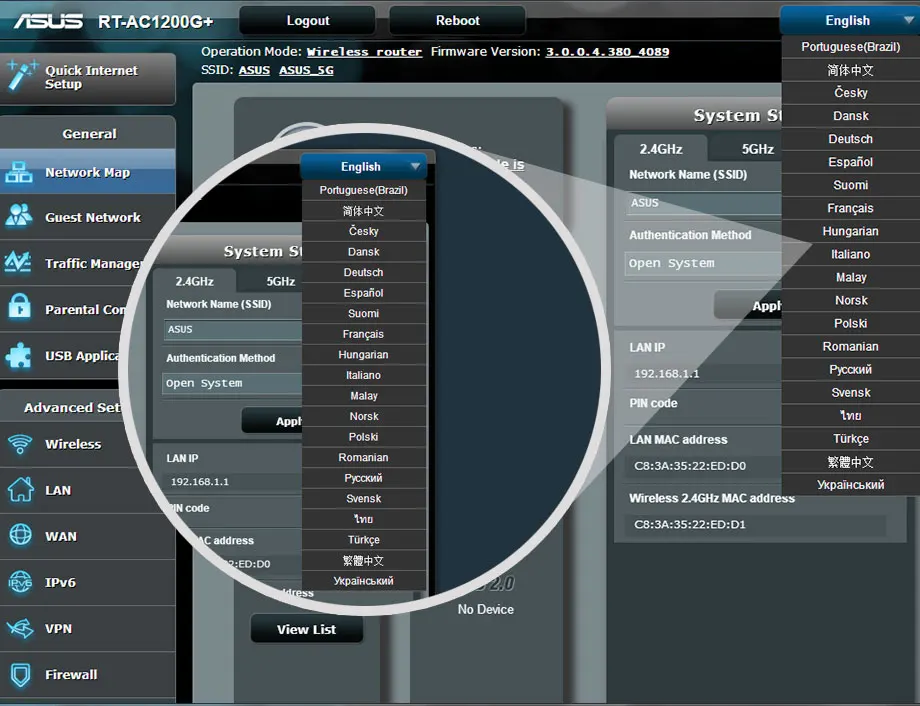Click the Wireless wifi-signal icon

point(20,444)
